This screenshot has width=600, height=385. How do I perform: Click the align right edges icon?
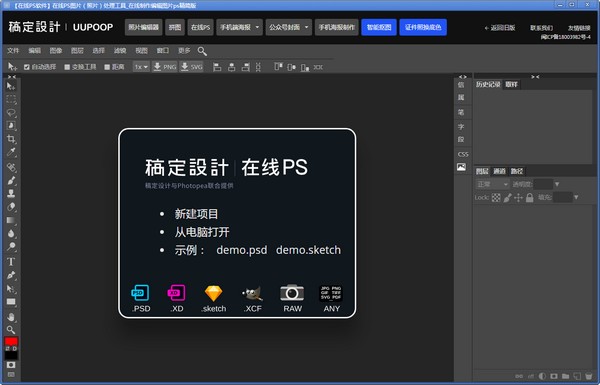click(246, 67)
